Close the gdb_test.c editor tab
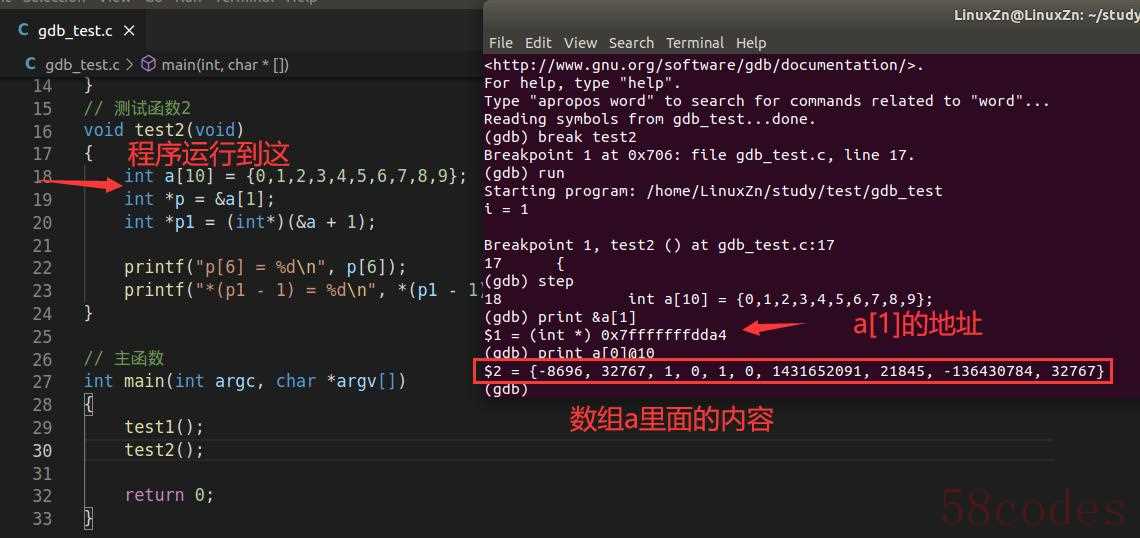This screenshot has height=538, width=1140. pos(129,31)
